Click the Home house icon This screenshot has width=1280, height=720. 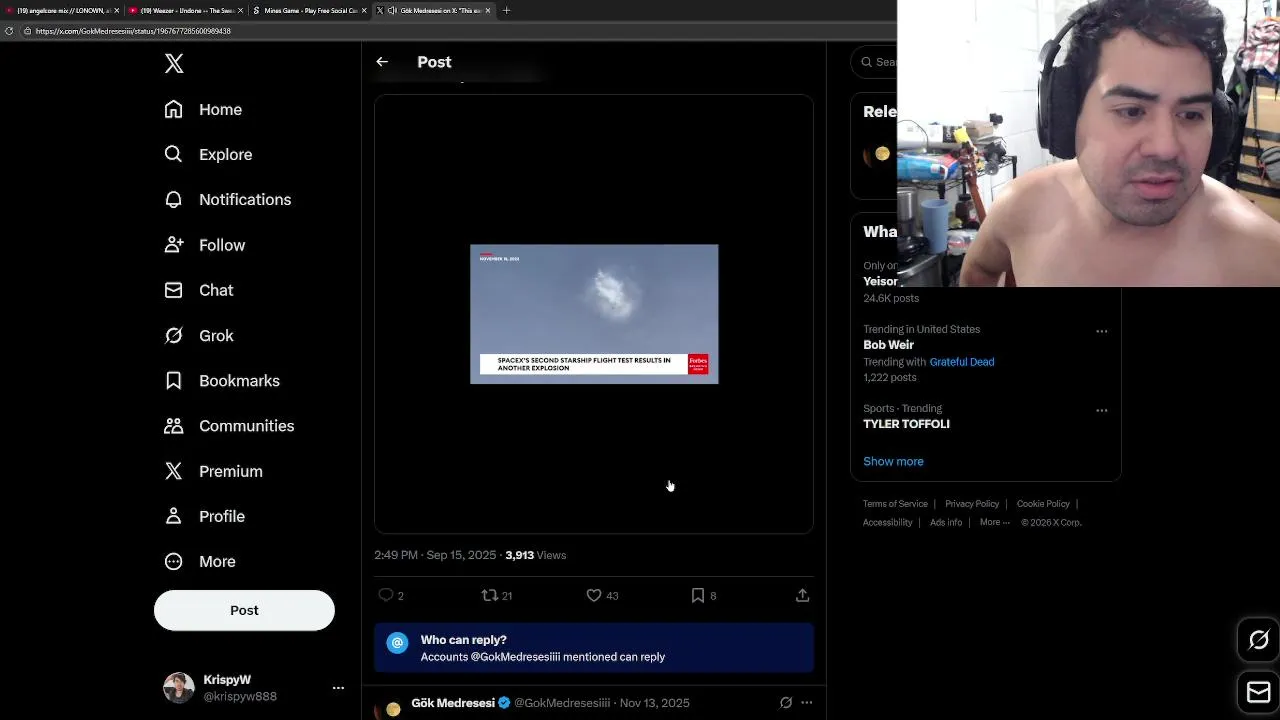(x=174, y=109)
